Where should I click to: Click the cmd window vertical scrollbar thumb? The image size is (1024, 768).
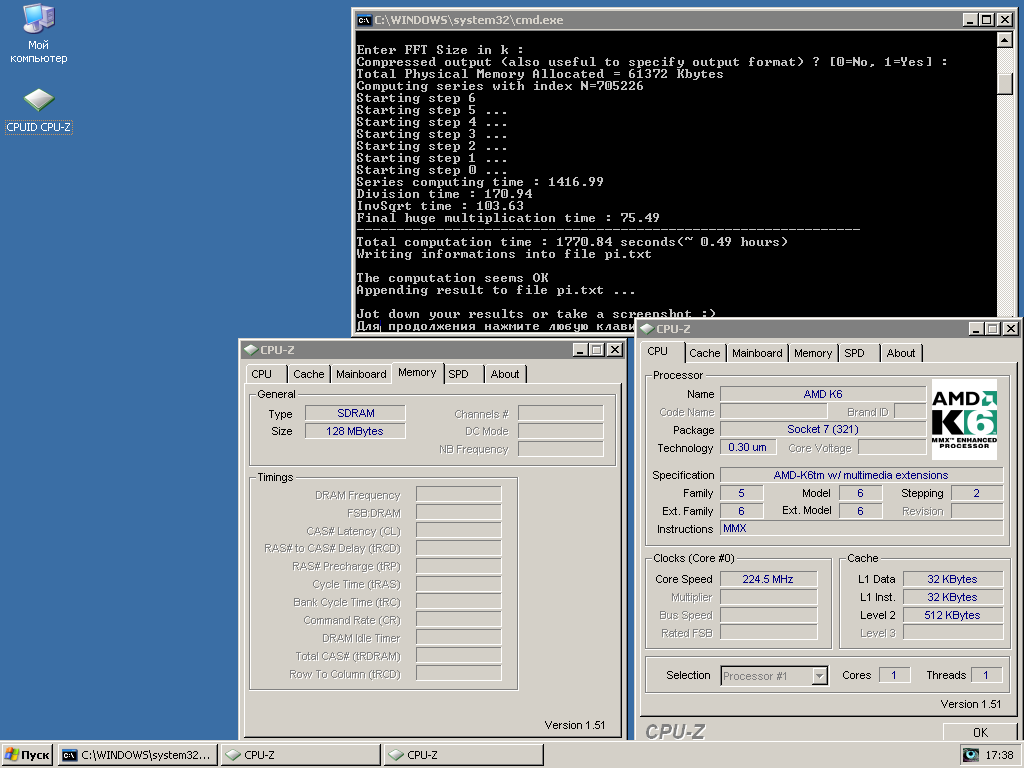point(1005,84)
